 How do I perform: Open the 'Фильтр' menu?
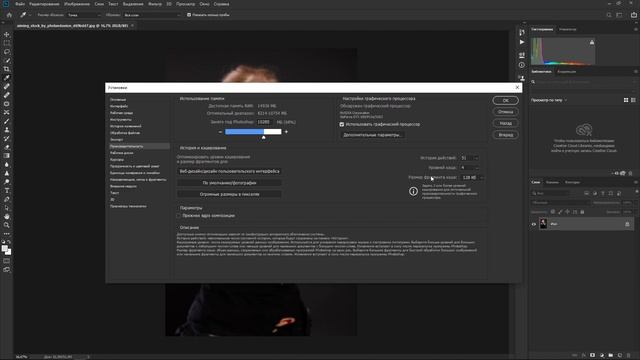[155, 4]
